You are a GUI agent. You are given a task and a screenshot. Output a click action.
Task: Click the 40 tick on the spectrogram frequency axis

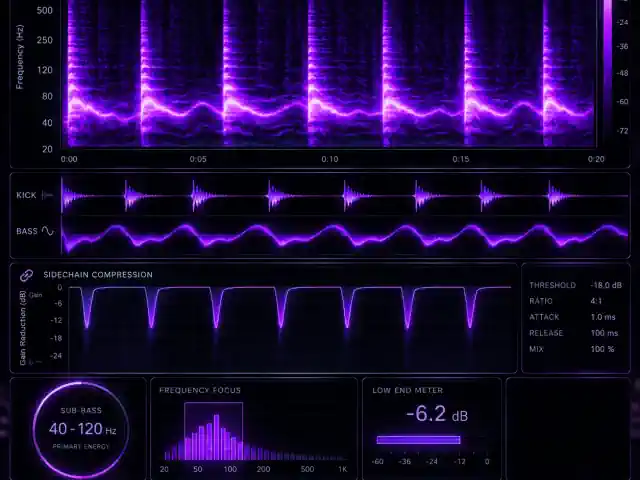coord(47,123)
